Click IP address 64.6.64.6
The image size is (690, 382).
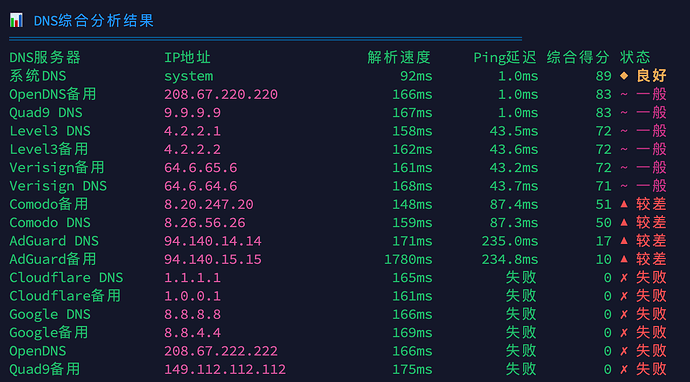[201, 186]
